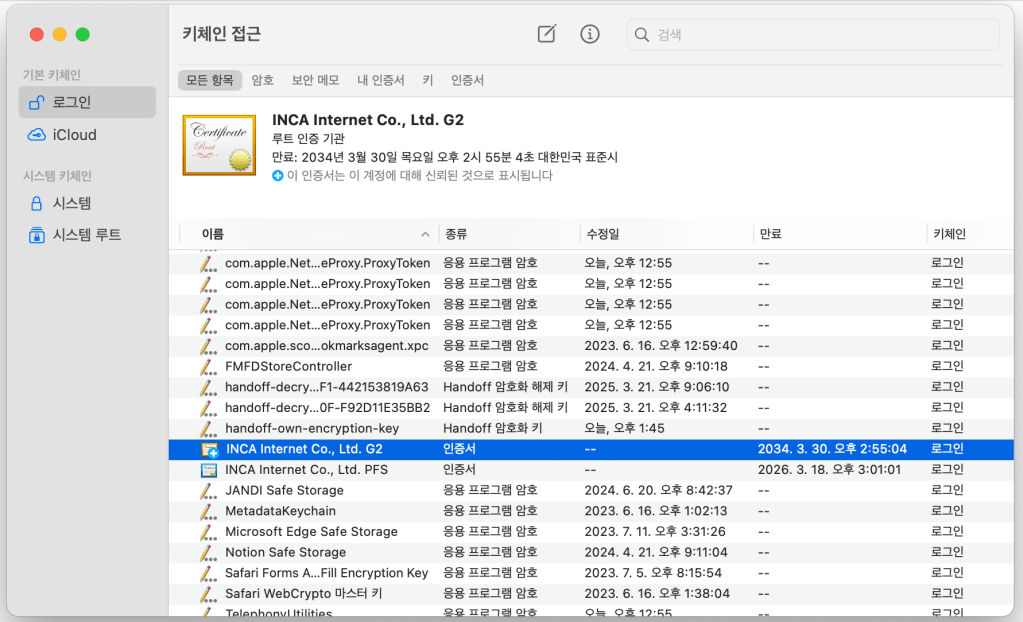This screenshot has width=1023, height=622.
Task: Switch to the 내 인증서 tab
Action: coord(381,80)
